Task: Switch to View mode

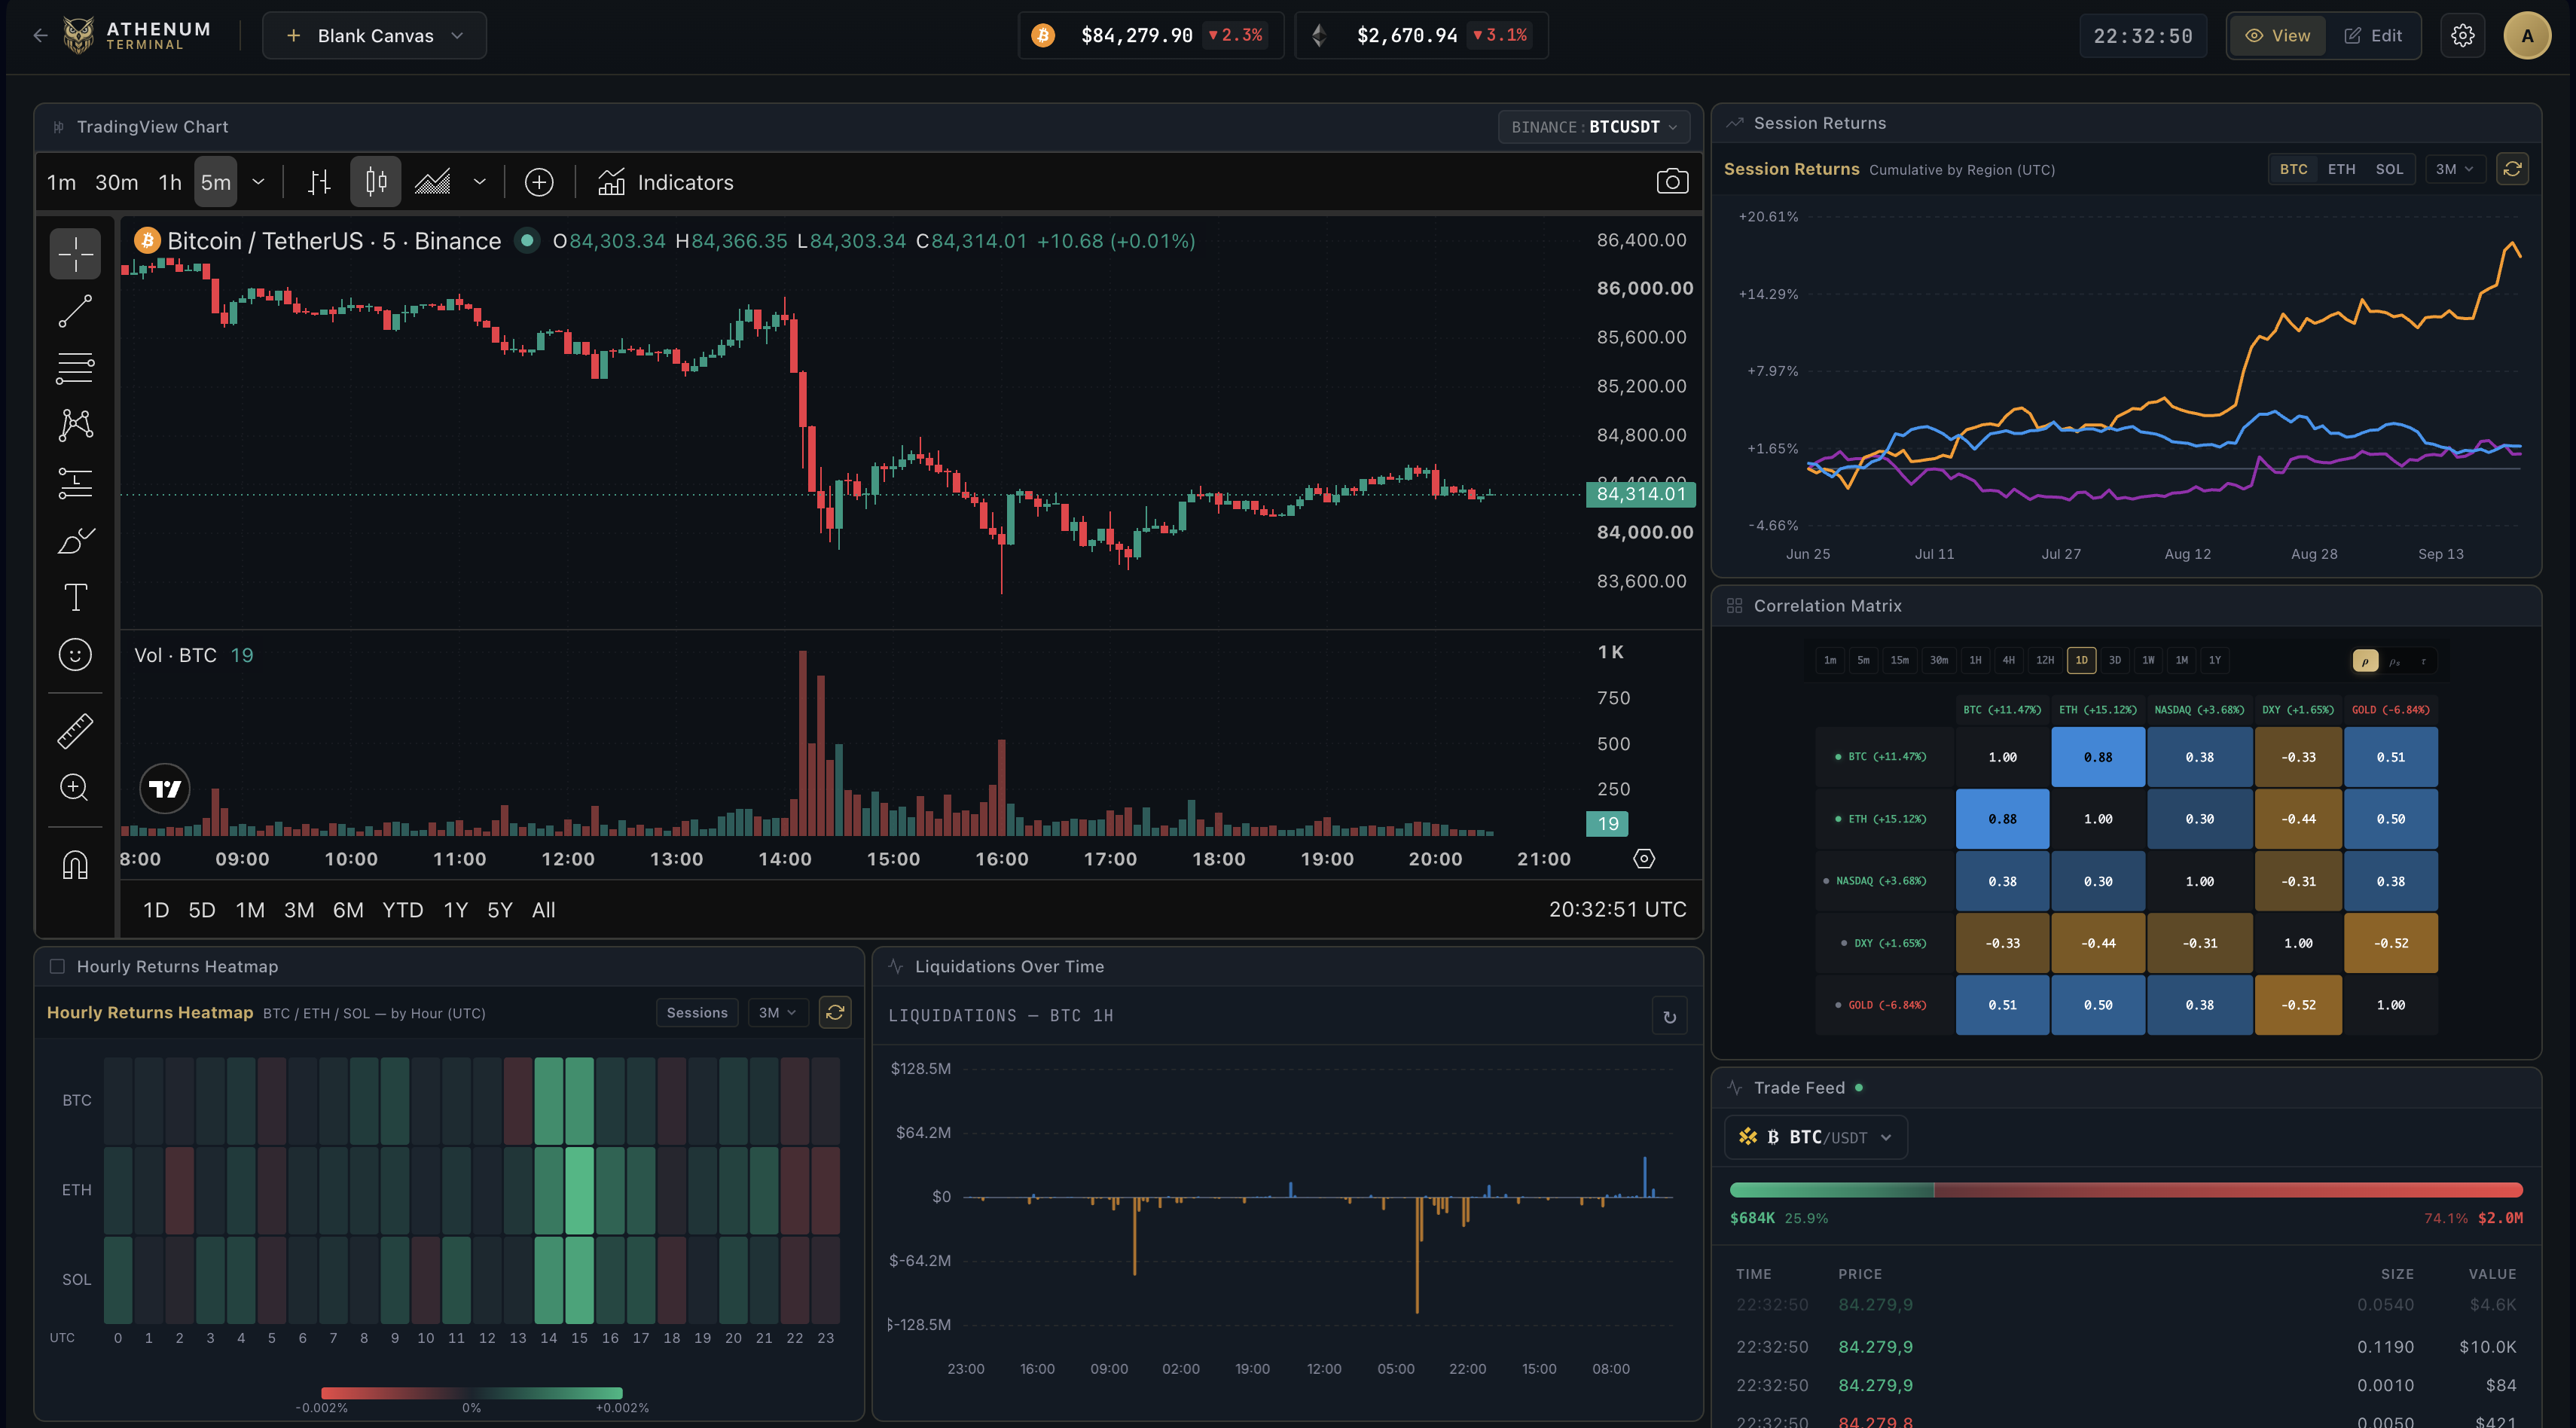Action: coord(2277,36)
